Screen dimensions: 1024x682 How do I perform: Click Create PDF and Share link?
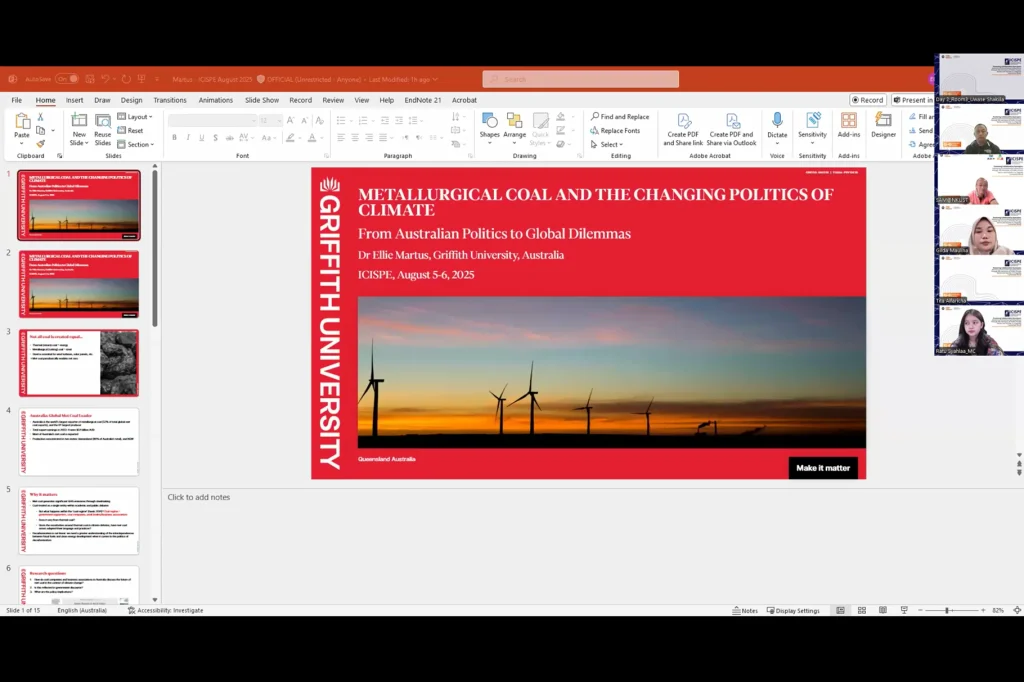coord(684,121)
